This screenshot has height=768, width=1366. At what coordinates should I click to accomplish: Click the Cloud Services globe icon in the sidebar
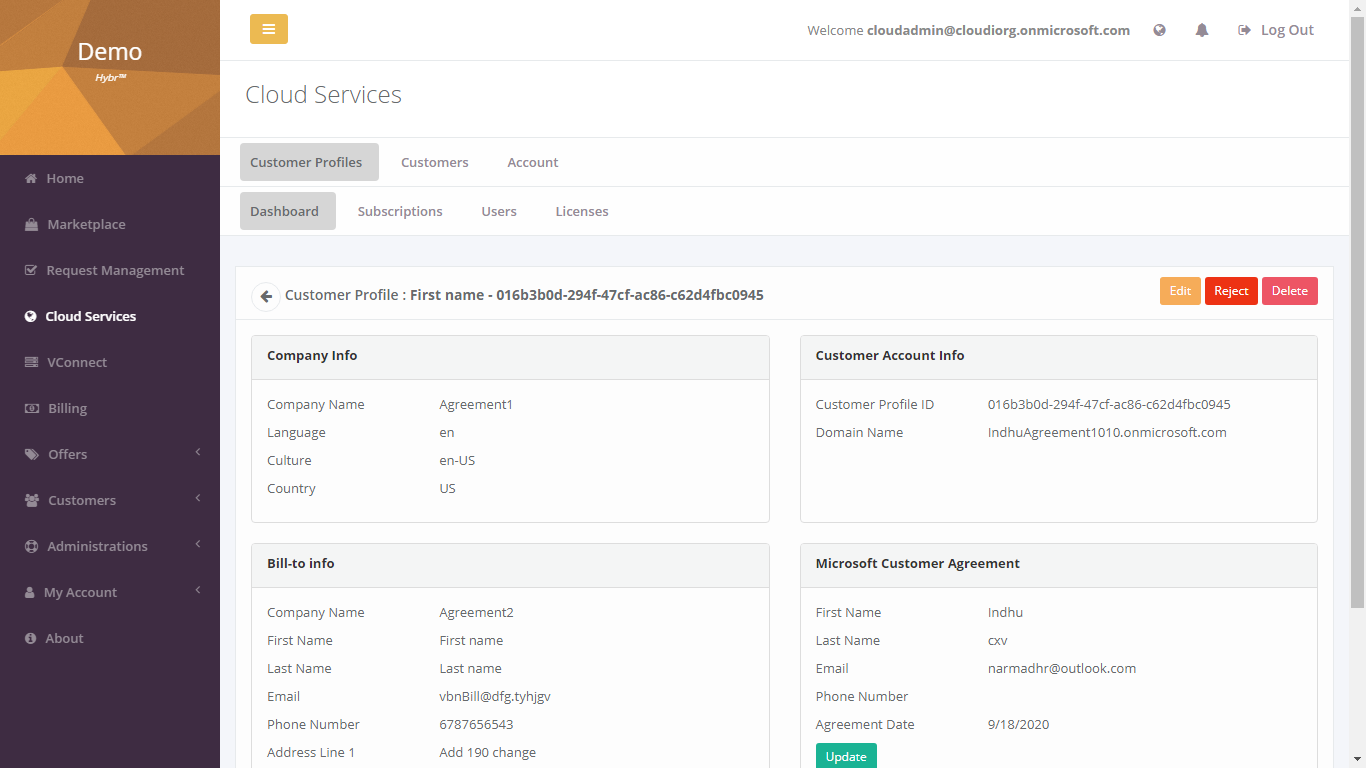tap(31, 316)
